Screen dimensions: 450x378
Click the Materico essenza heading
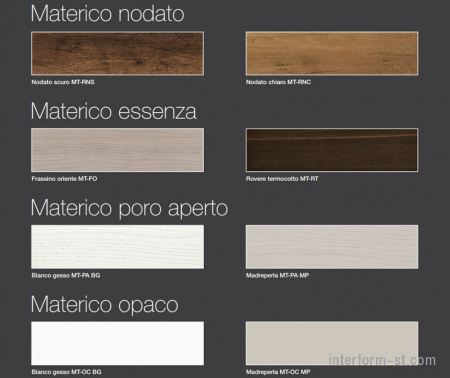pyautogui.click(x=114, y=111)
